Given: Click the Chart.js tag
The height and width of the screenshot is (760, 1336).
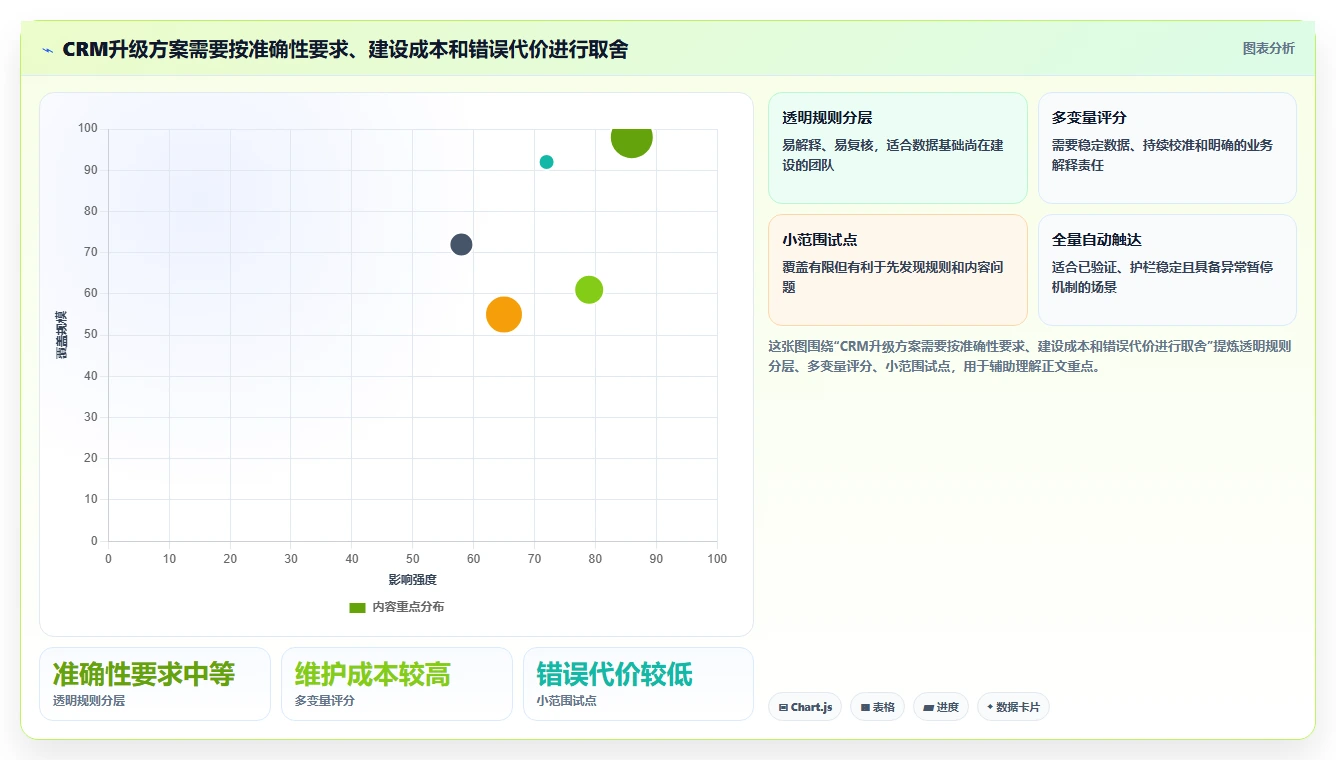Looking at the screenshot, I should (805, 707).
